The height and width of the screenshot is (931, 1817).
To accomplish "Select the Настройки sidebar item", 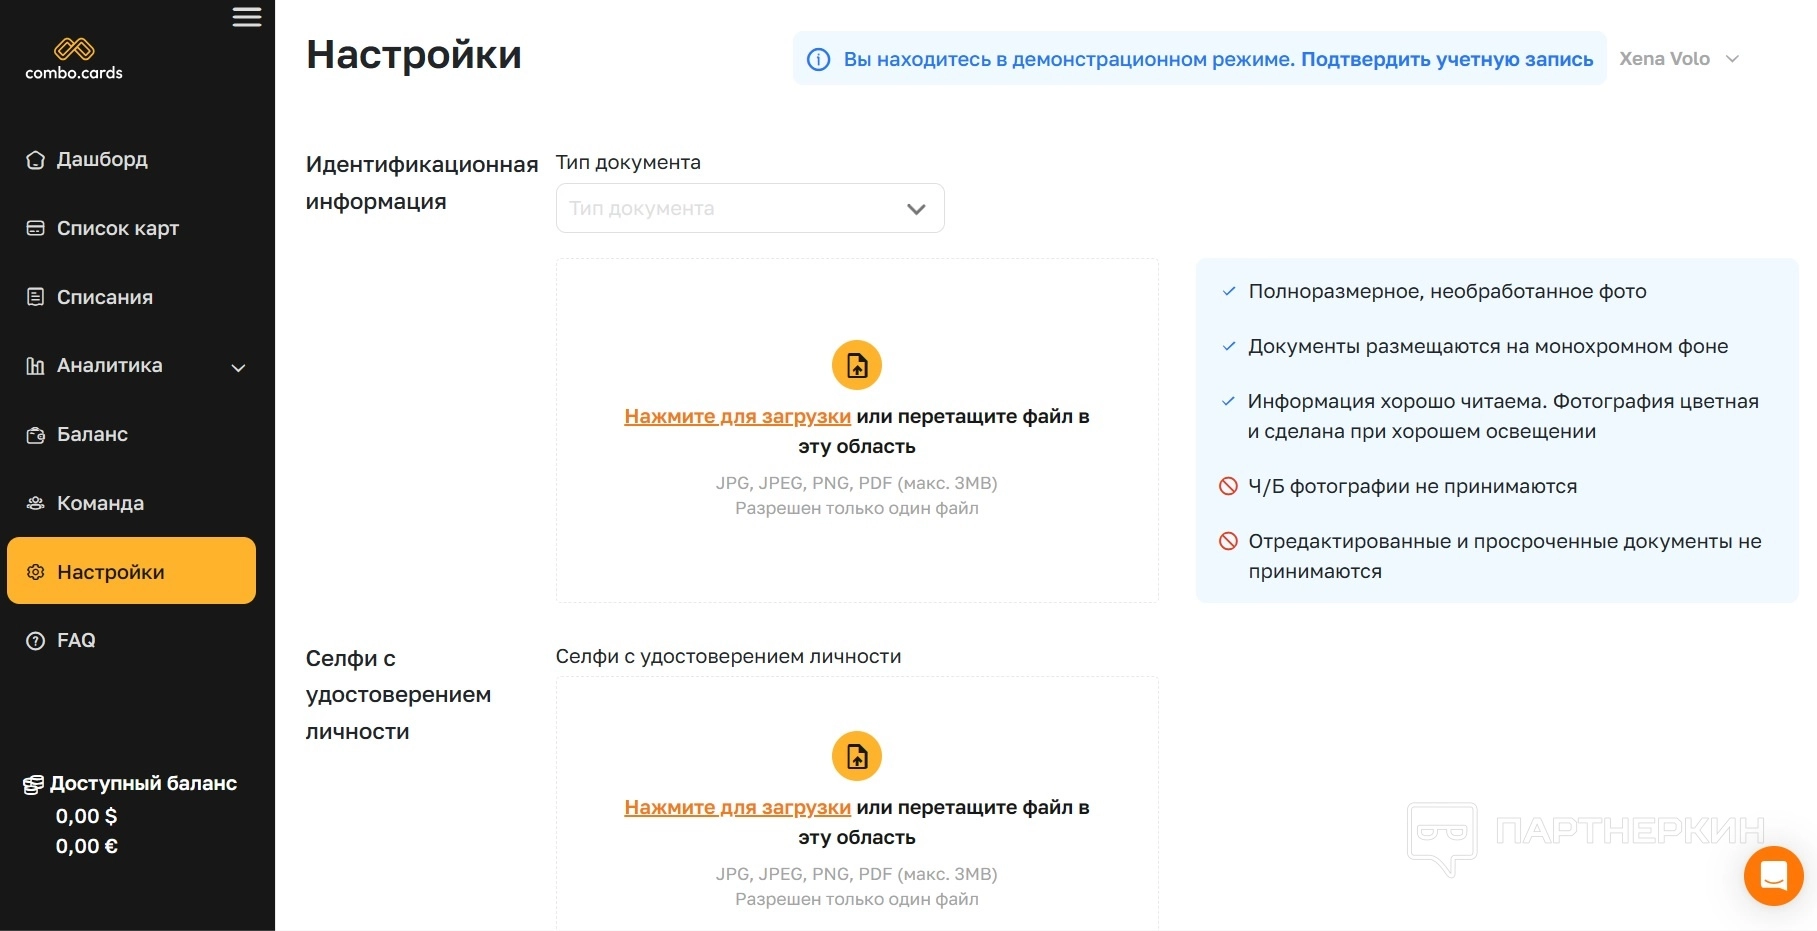I will point(131,571).
